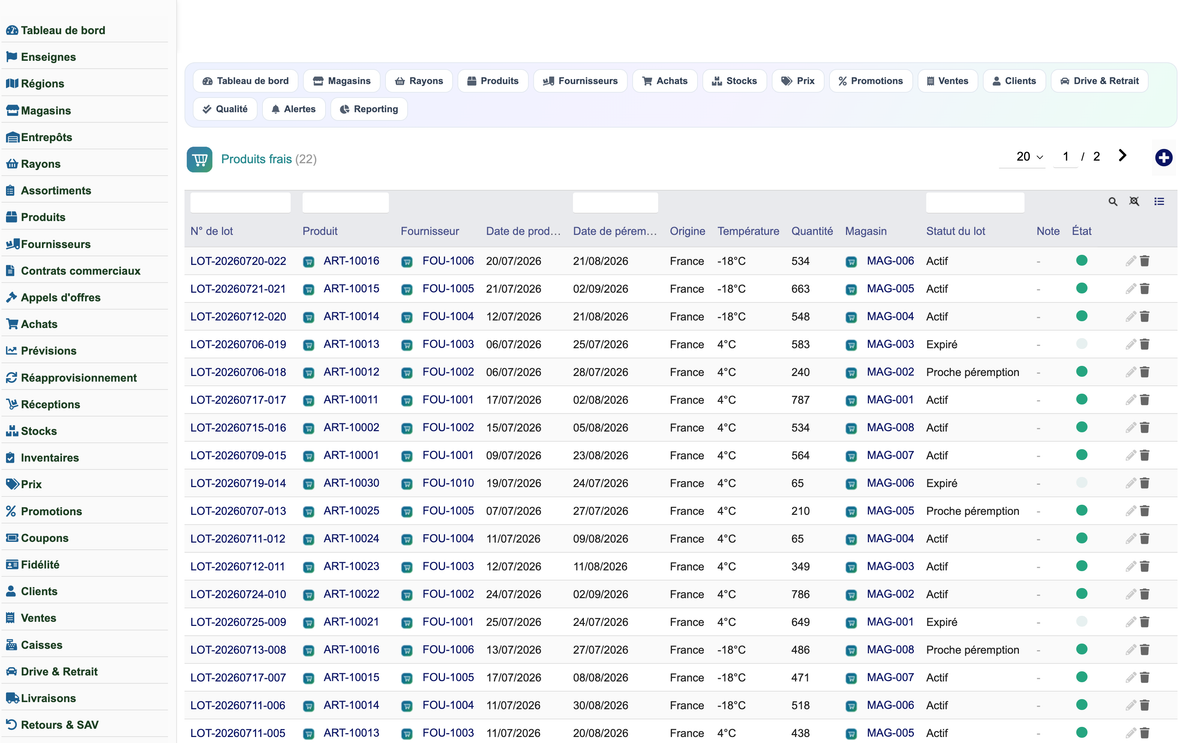Toggle state dot for LOT-20260711-006
Image resolution: width=1200 pixels, height=743 pixels.
coord(1081,705)
